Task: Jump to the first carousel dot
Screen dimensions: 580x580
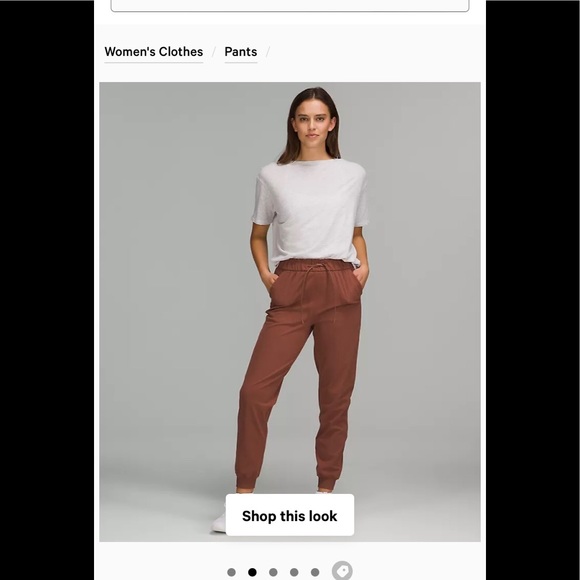Action: [231, 572]
